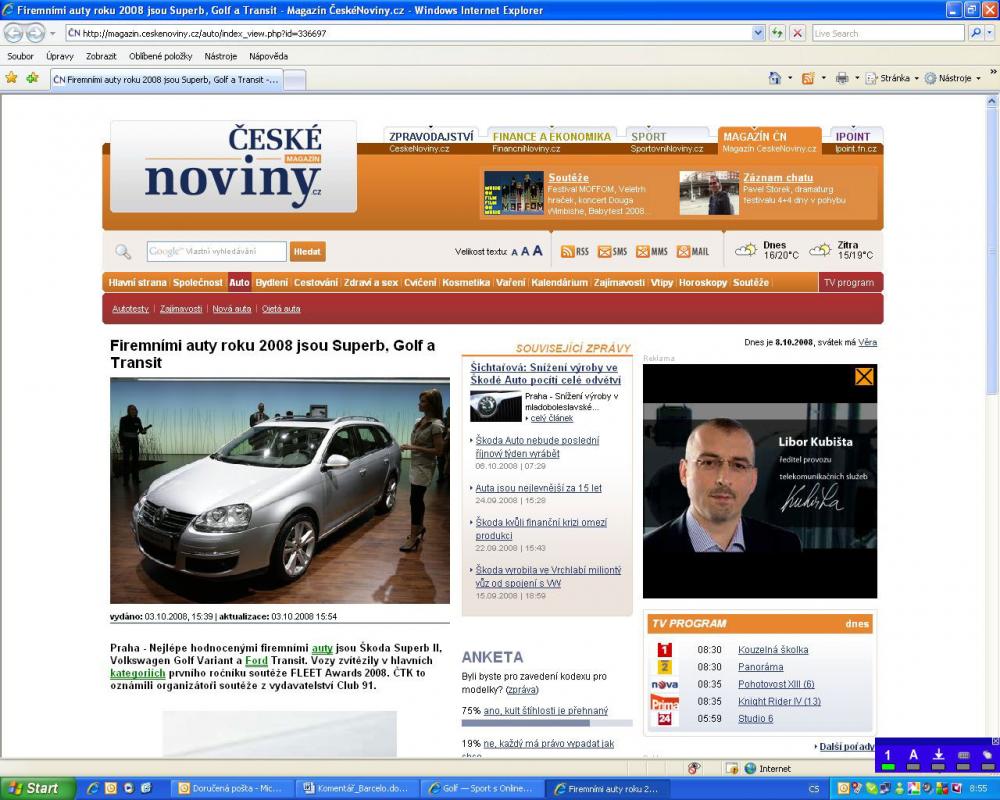
Task: Click the ČT1 channel logo
Action: click(x=665, y=649)
